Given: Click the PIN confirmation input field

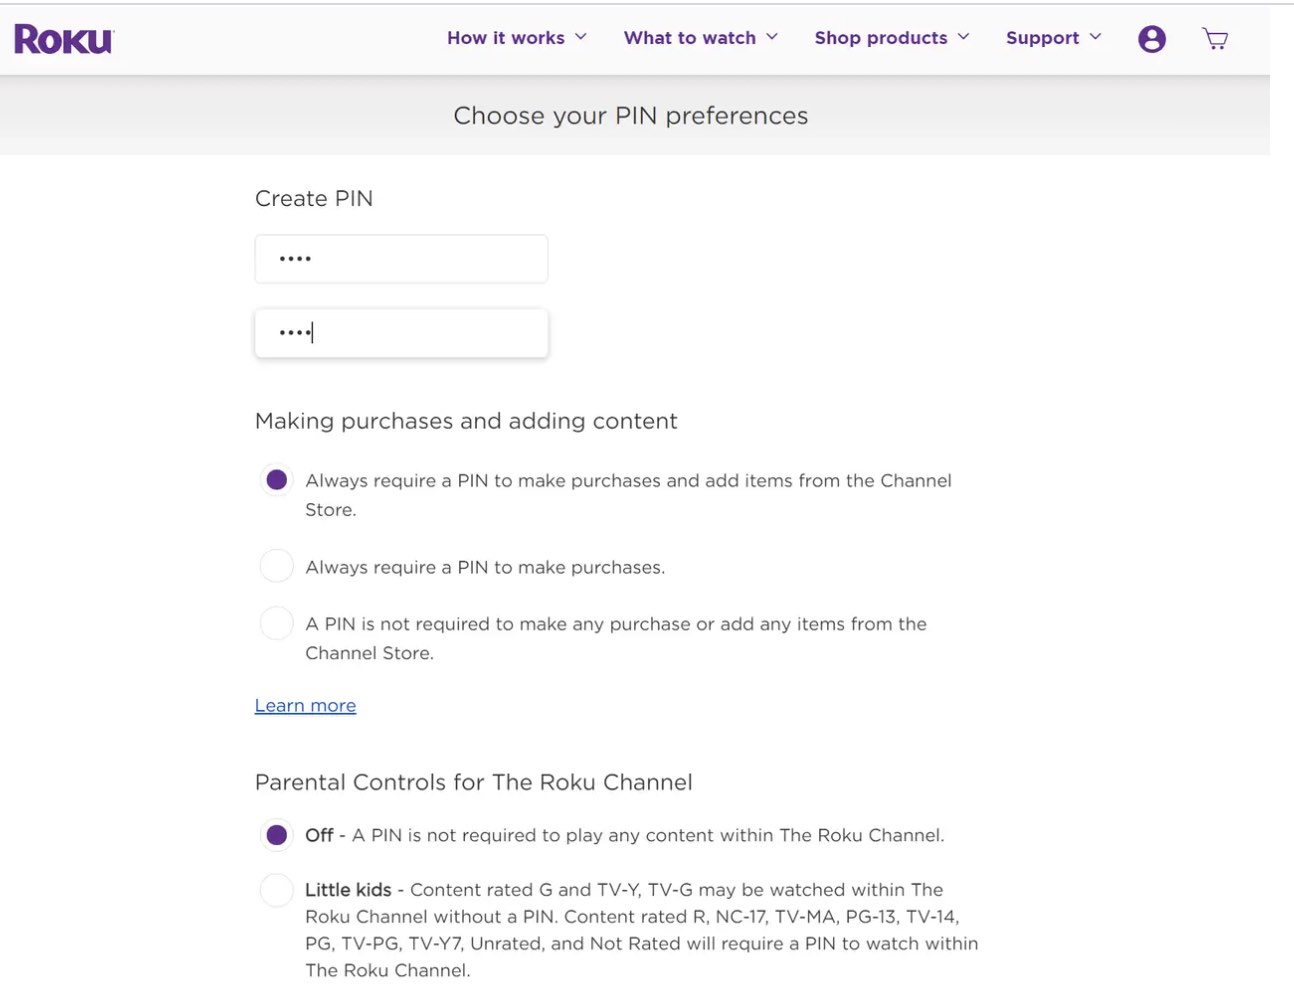Looking at the screenshot, I should click(401, 332).
